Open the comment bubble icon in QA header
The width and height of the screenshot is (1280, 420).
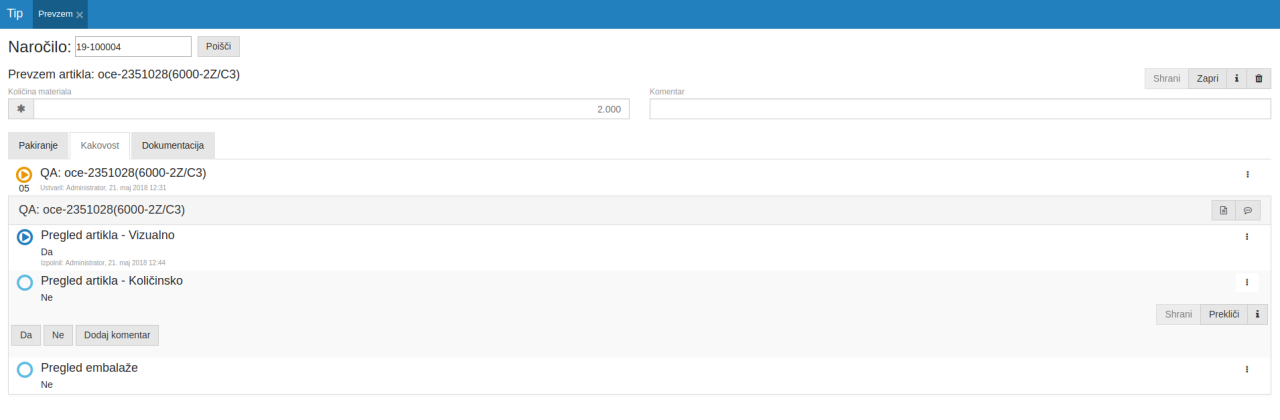[1247, 210]
